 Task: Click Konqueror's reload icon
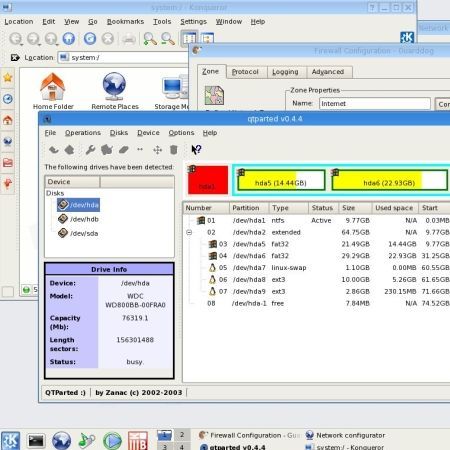(90, 39)
